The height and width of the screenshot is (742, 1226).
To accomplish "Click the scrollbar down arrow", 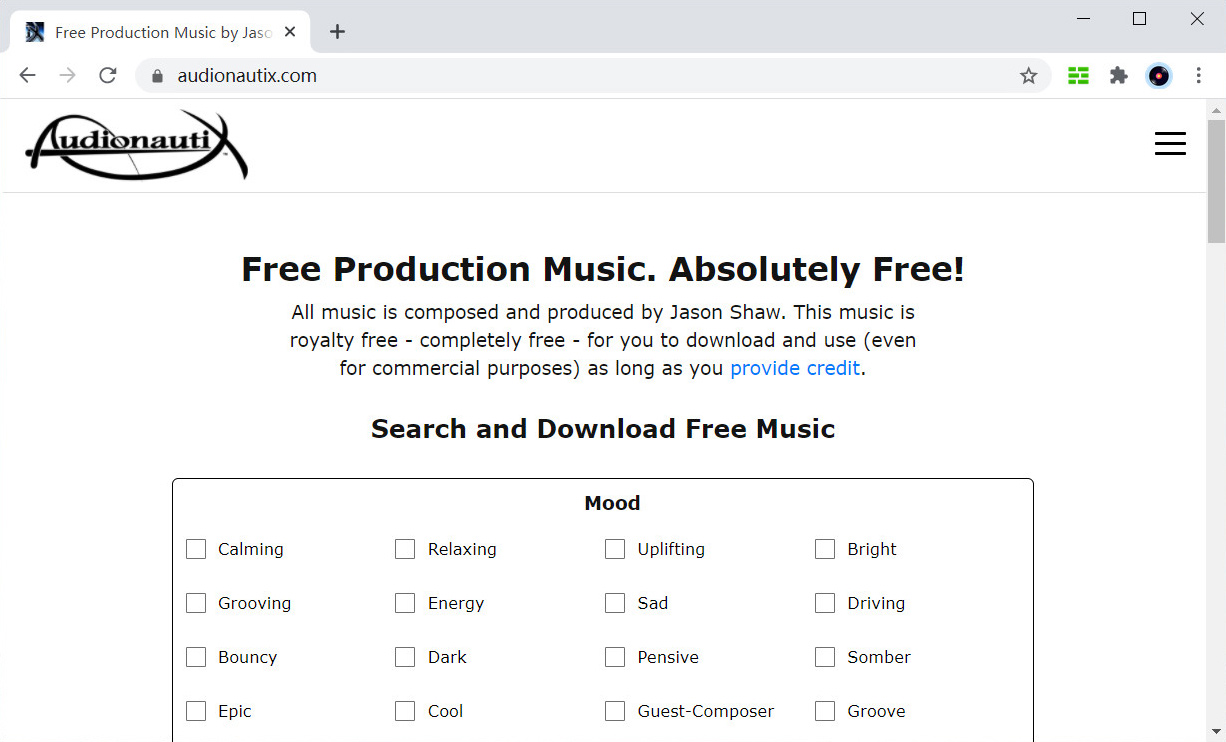I will pos(1218,733).
